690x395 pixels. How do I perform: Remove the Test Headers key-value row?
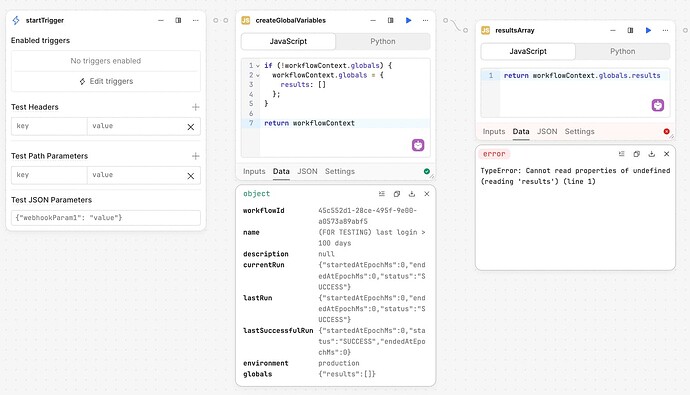pyautogui.click(x=191, y=127)
